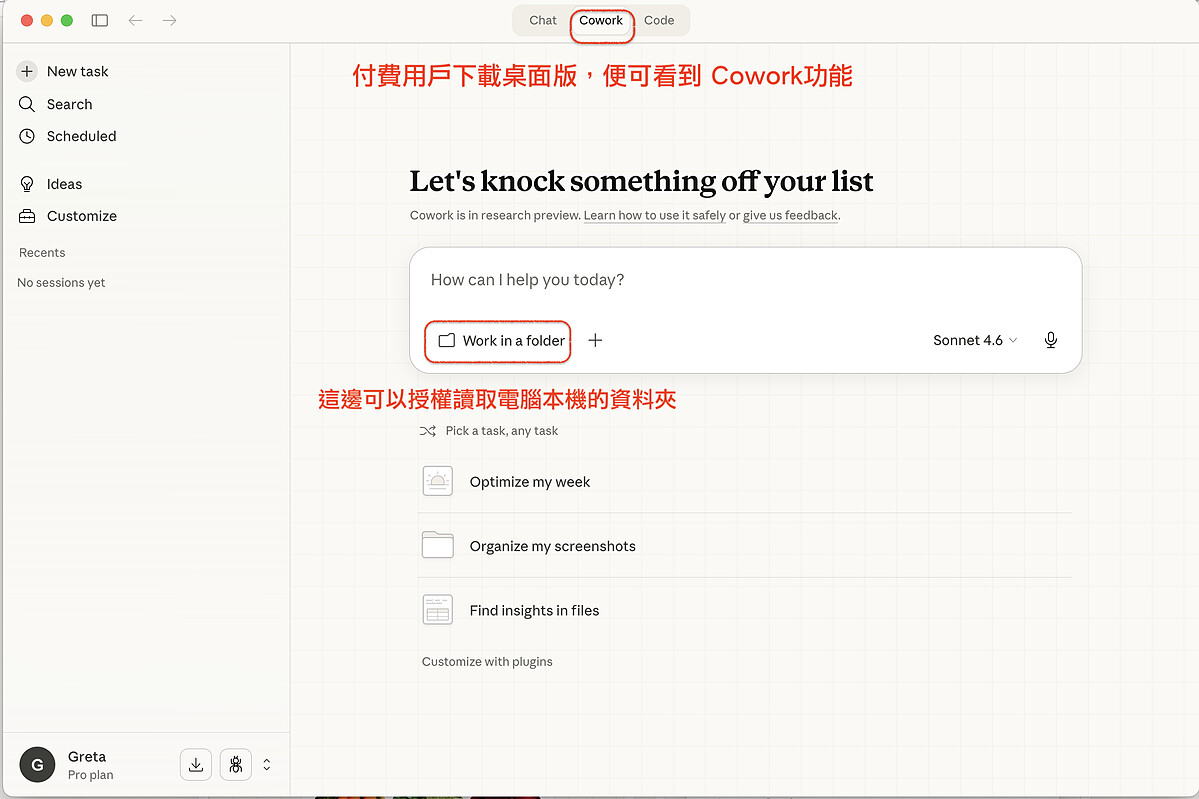The height and width of the screenshot is (799, 1199).
Task: Choose the Organize my screenshots task
Action: coord(552,546)
